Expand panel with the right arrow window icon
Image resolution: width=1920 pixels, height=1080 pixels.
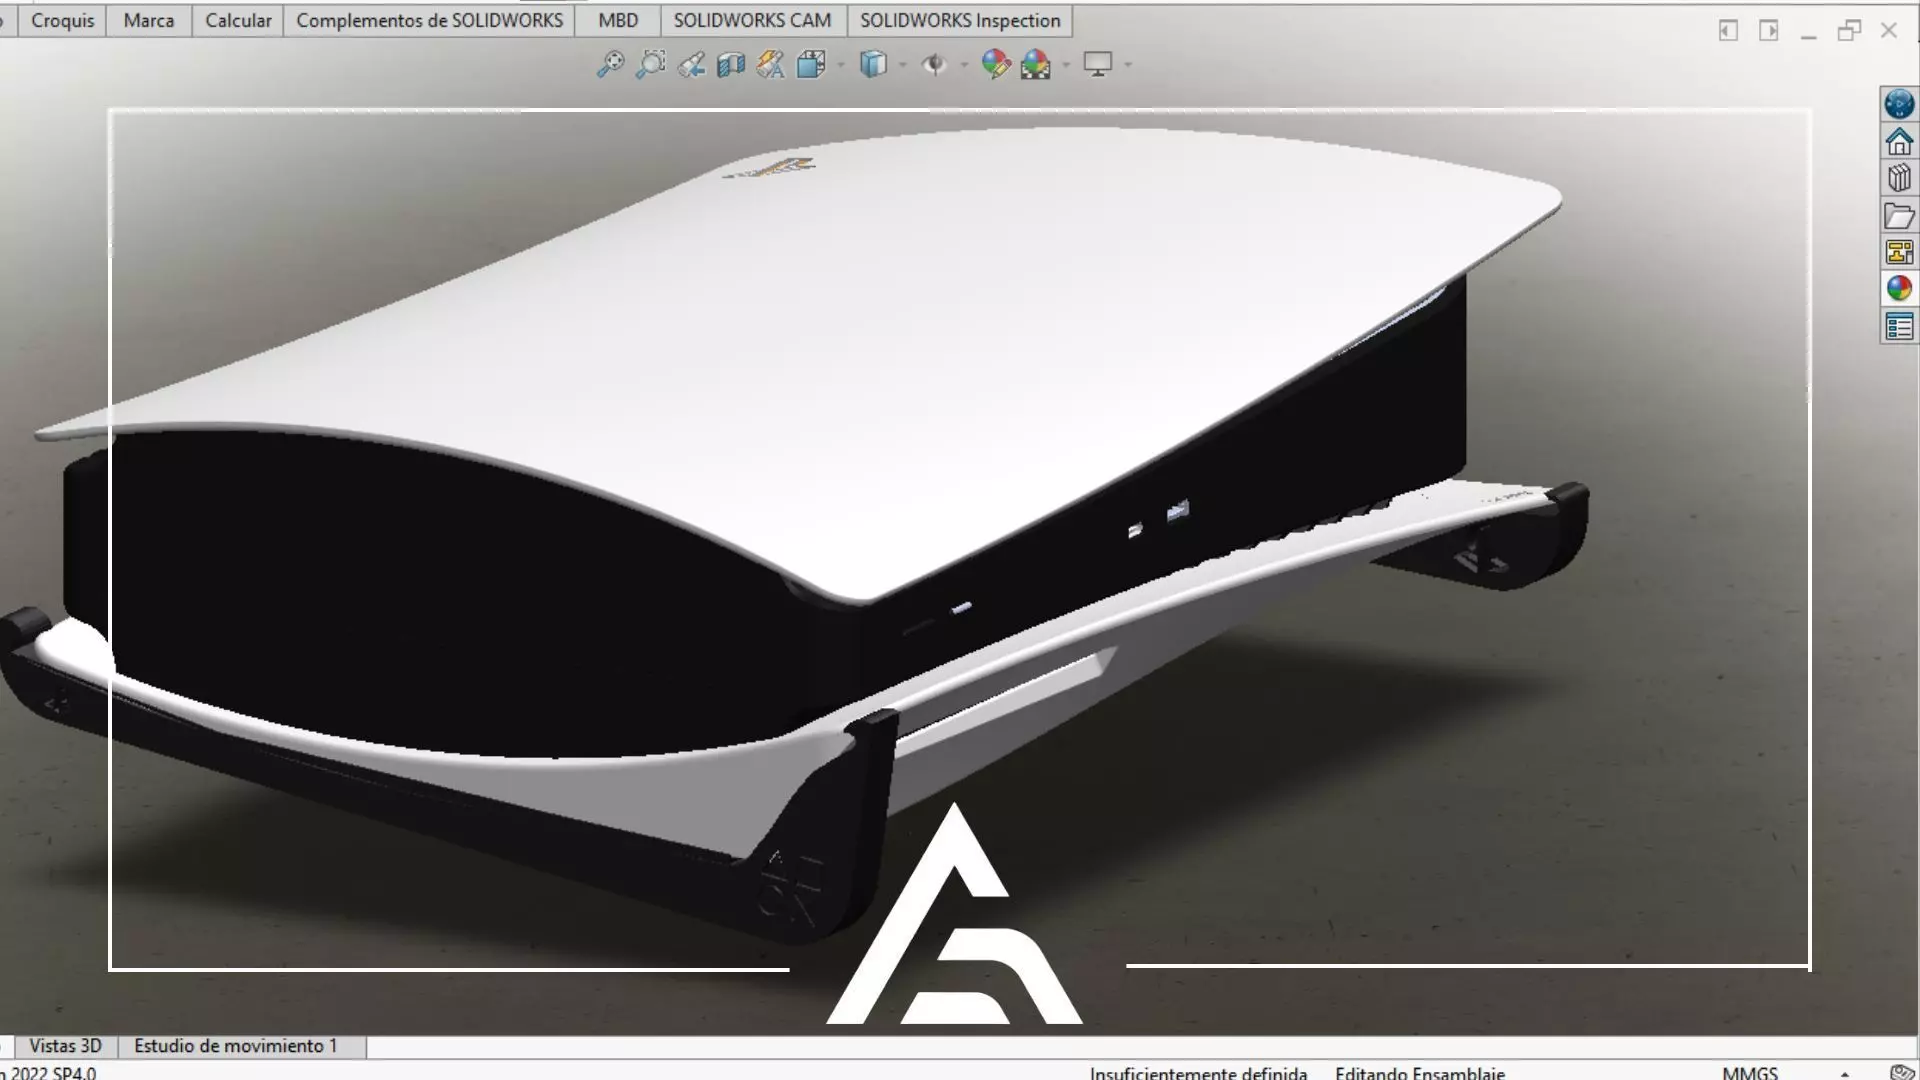tap(1769, 31)
